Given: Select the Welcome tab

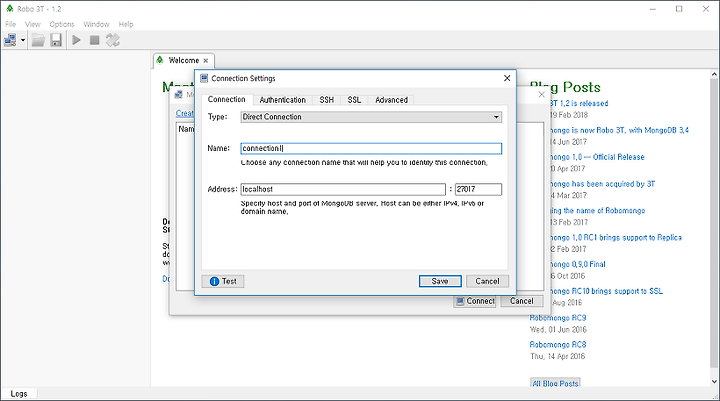Looking at the screenshot, I should 183,60.
